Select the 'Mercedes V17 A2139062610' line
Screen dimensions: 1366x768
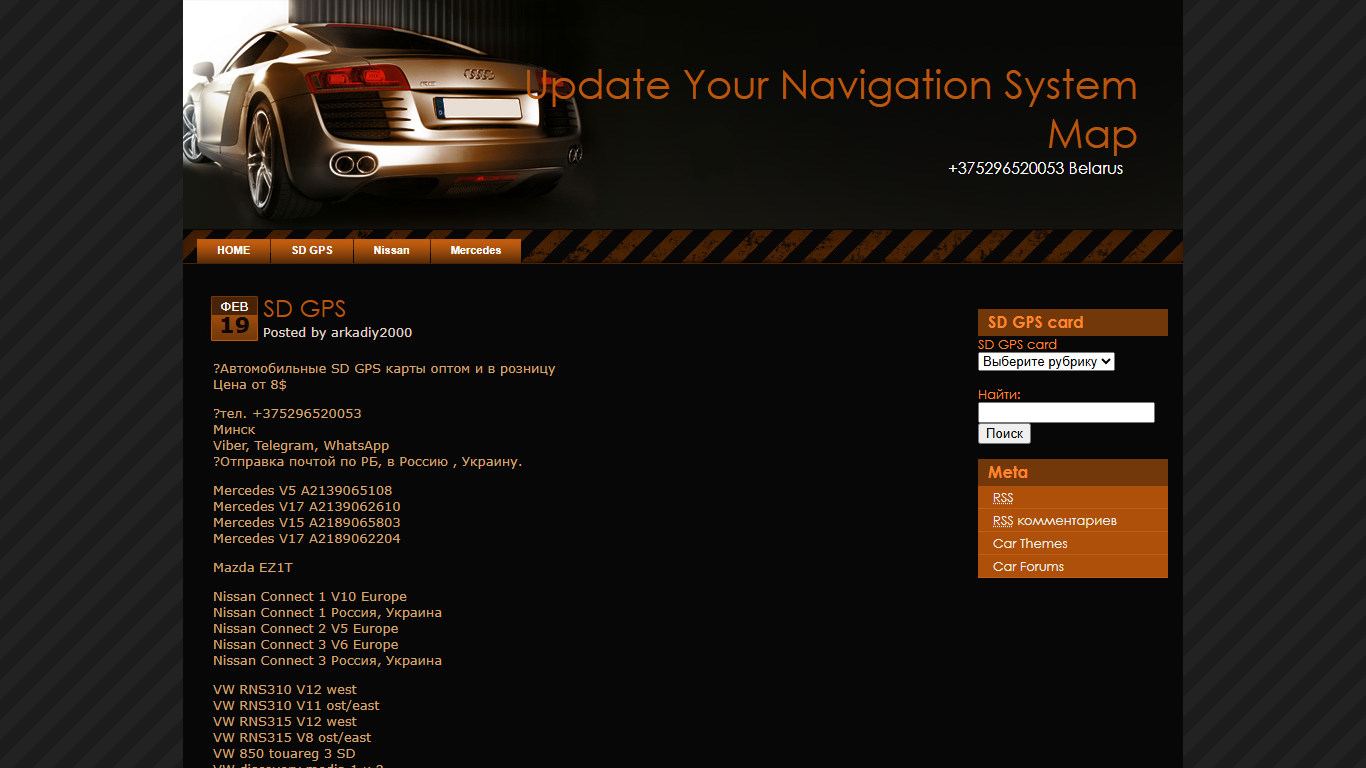click(x=307, y=507)
